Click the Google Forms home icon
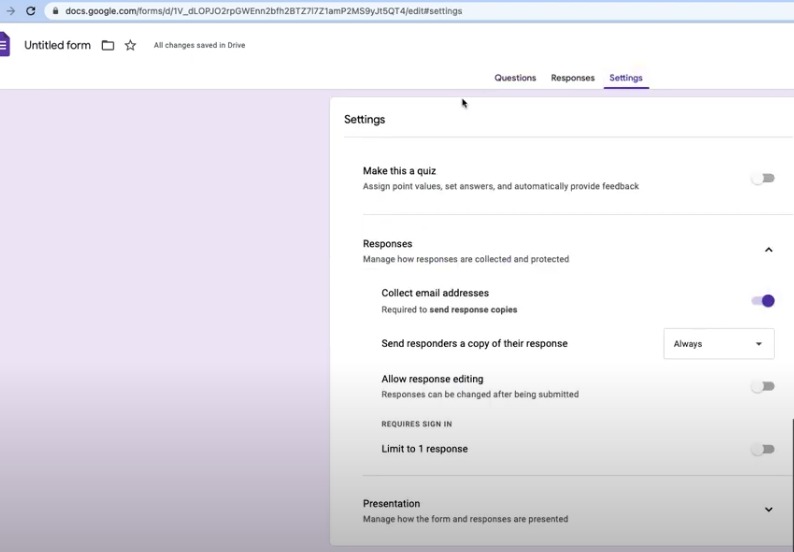 click(4, 45)
